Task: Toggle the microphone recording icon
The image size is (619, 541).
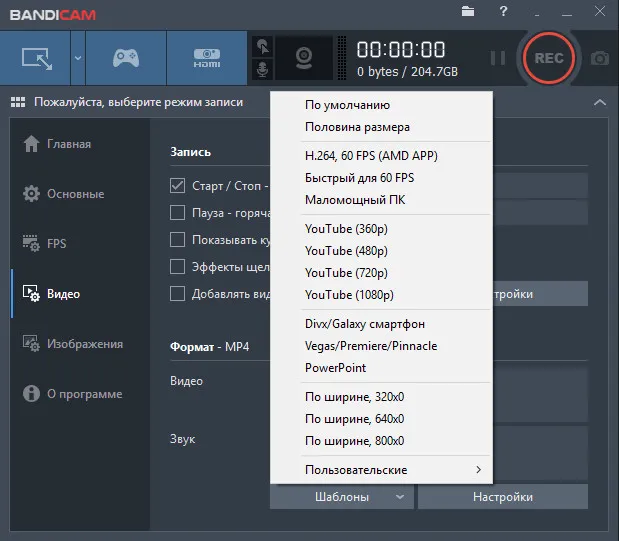Action: click(263, 70)
